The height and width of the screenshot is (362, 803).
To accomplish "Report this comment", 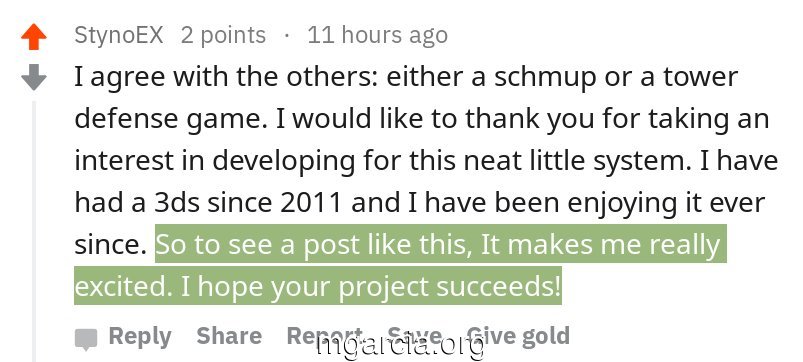I will coord(325,336).
